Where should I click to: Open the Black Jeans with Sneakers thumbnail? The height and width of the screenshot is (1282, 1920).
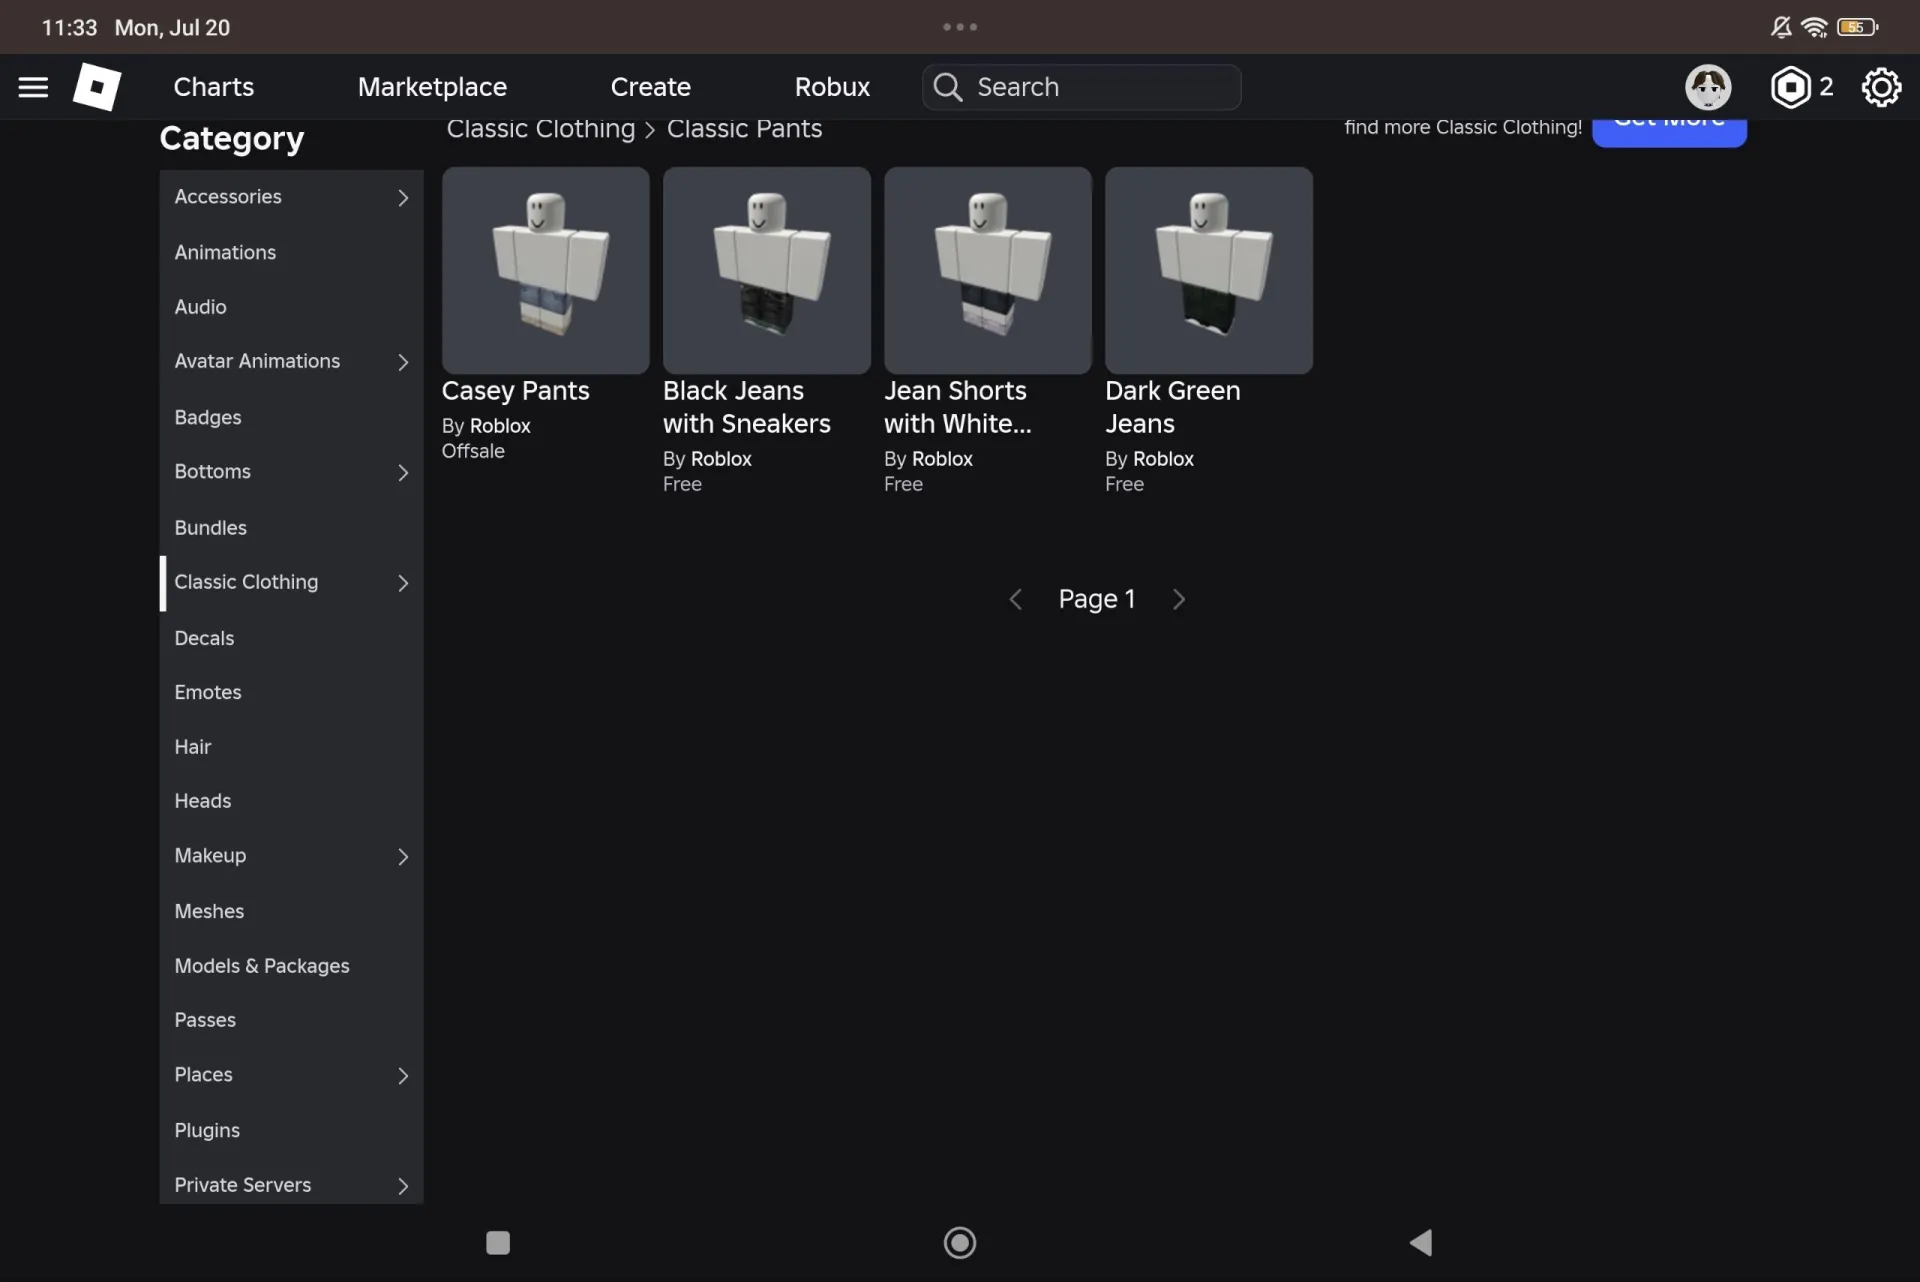point(766,270)
